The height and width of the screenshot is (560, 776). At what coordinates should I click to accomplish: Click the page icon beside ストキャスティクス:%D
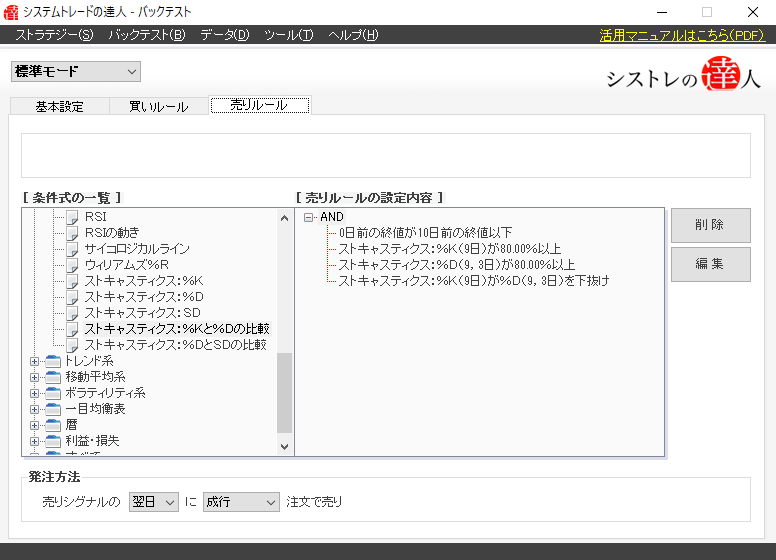click(x=72, y=297)
